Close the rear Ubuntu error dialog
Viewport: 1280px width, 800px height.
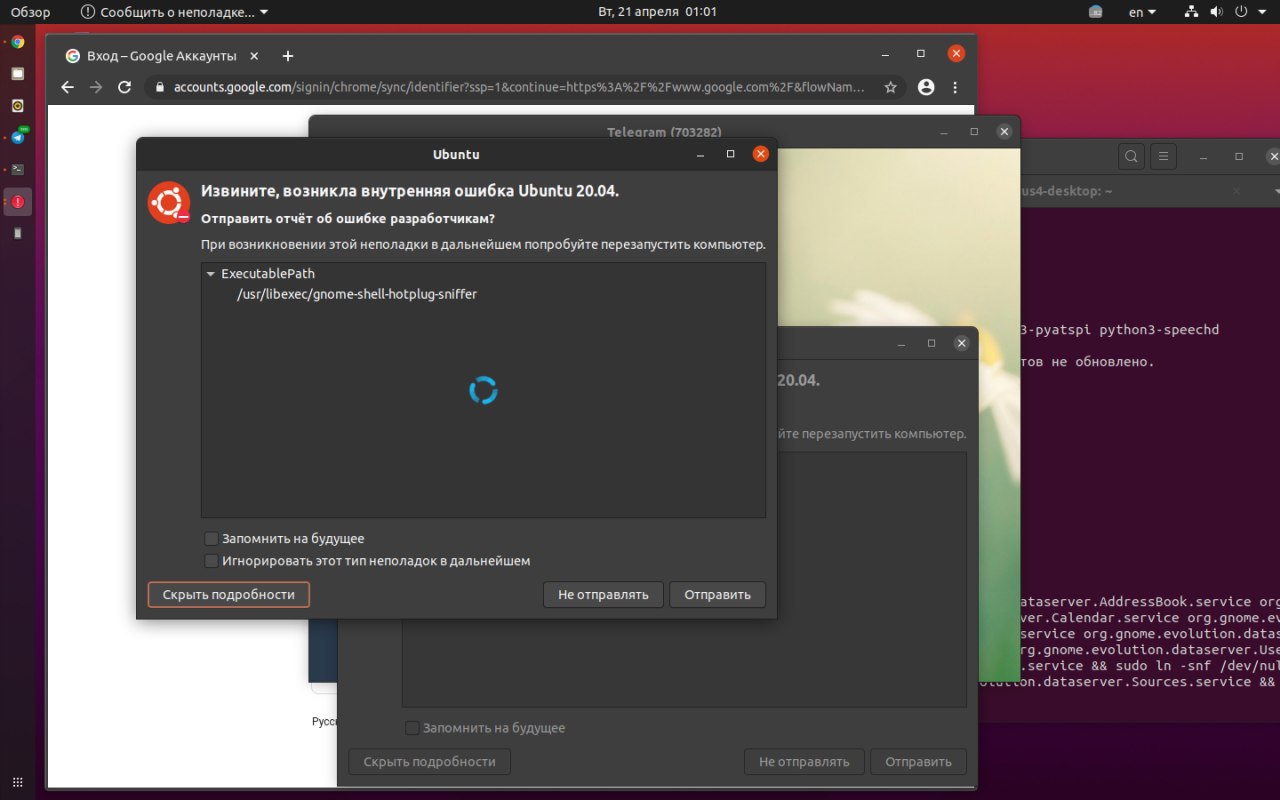pos(961,343)
